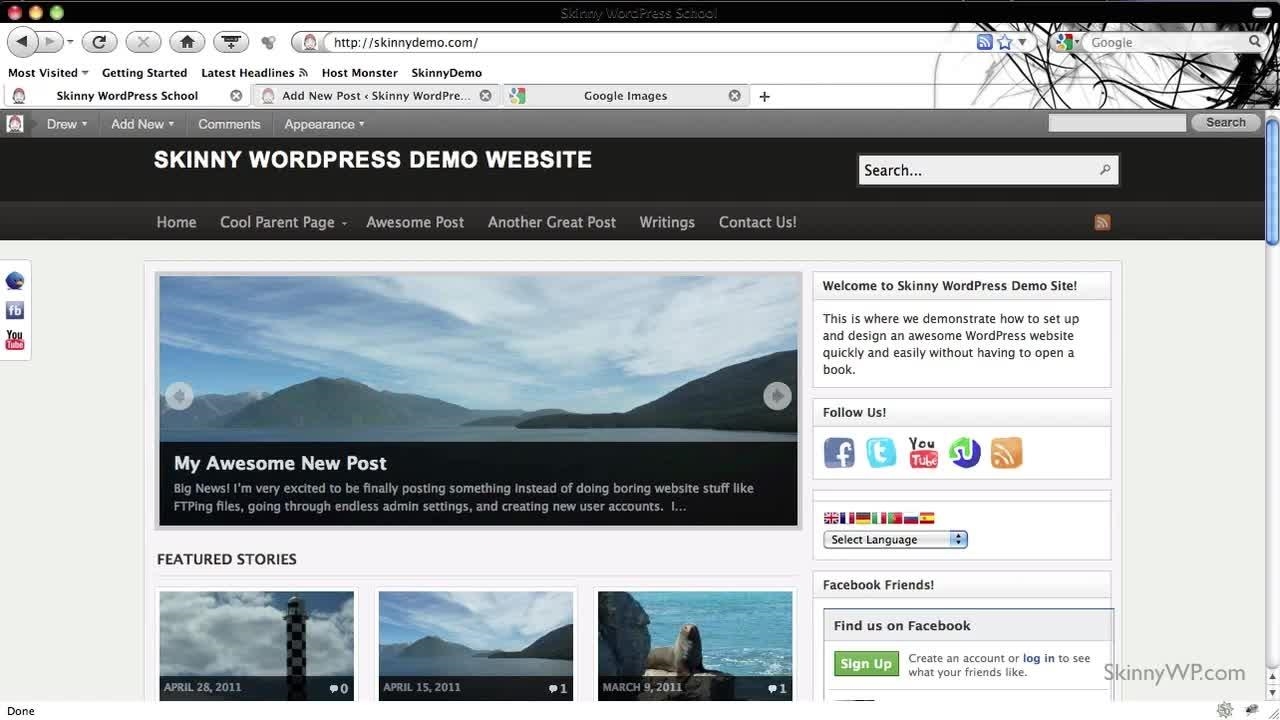The image size is (1280, 720).
Task: Click the browser home button
Action: tap(187, 42)
